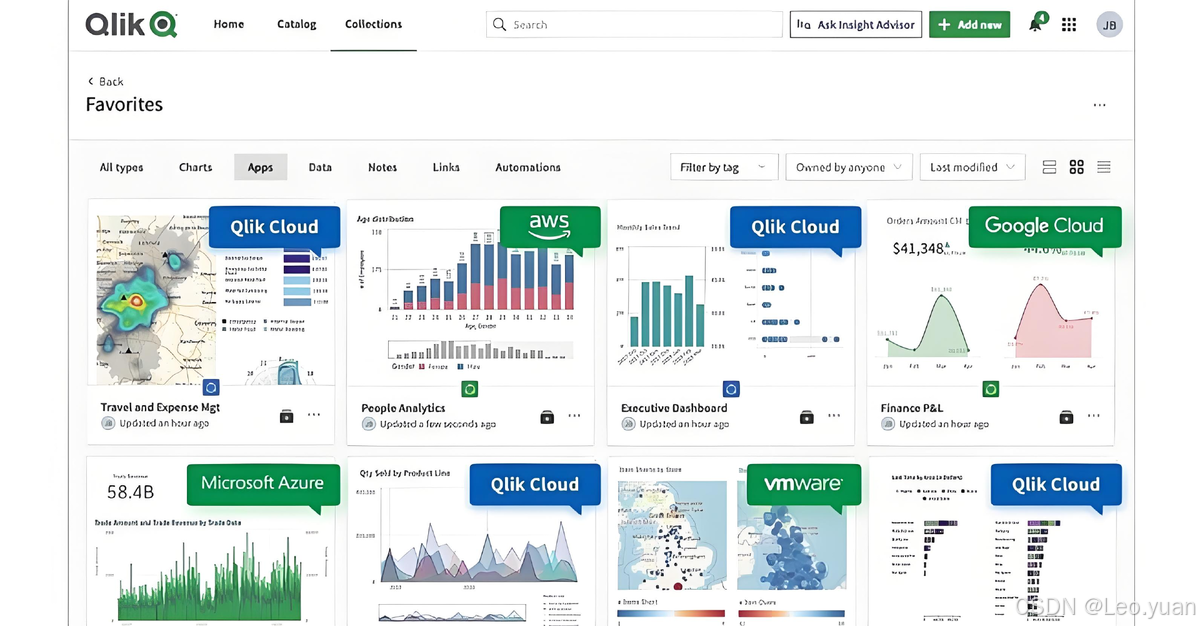1200x626 pixels.
Task: Click the Favorites page heading
Action: pos(124,105)
